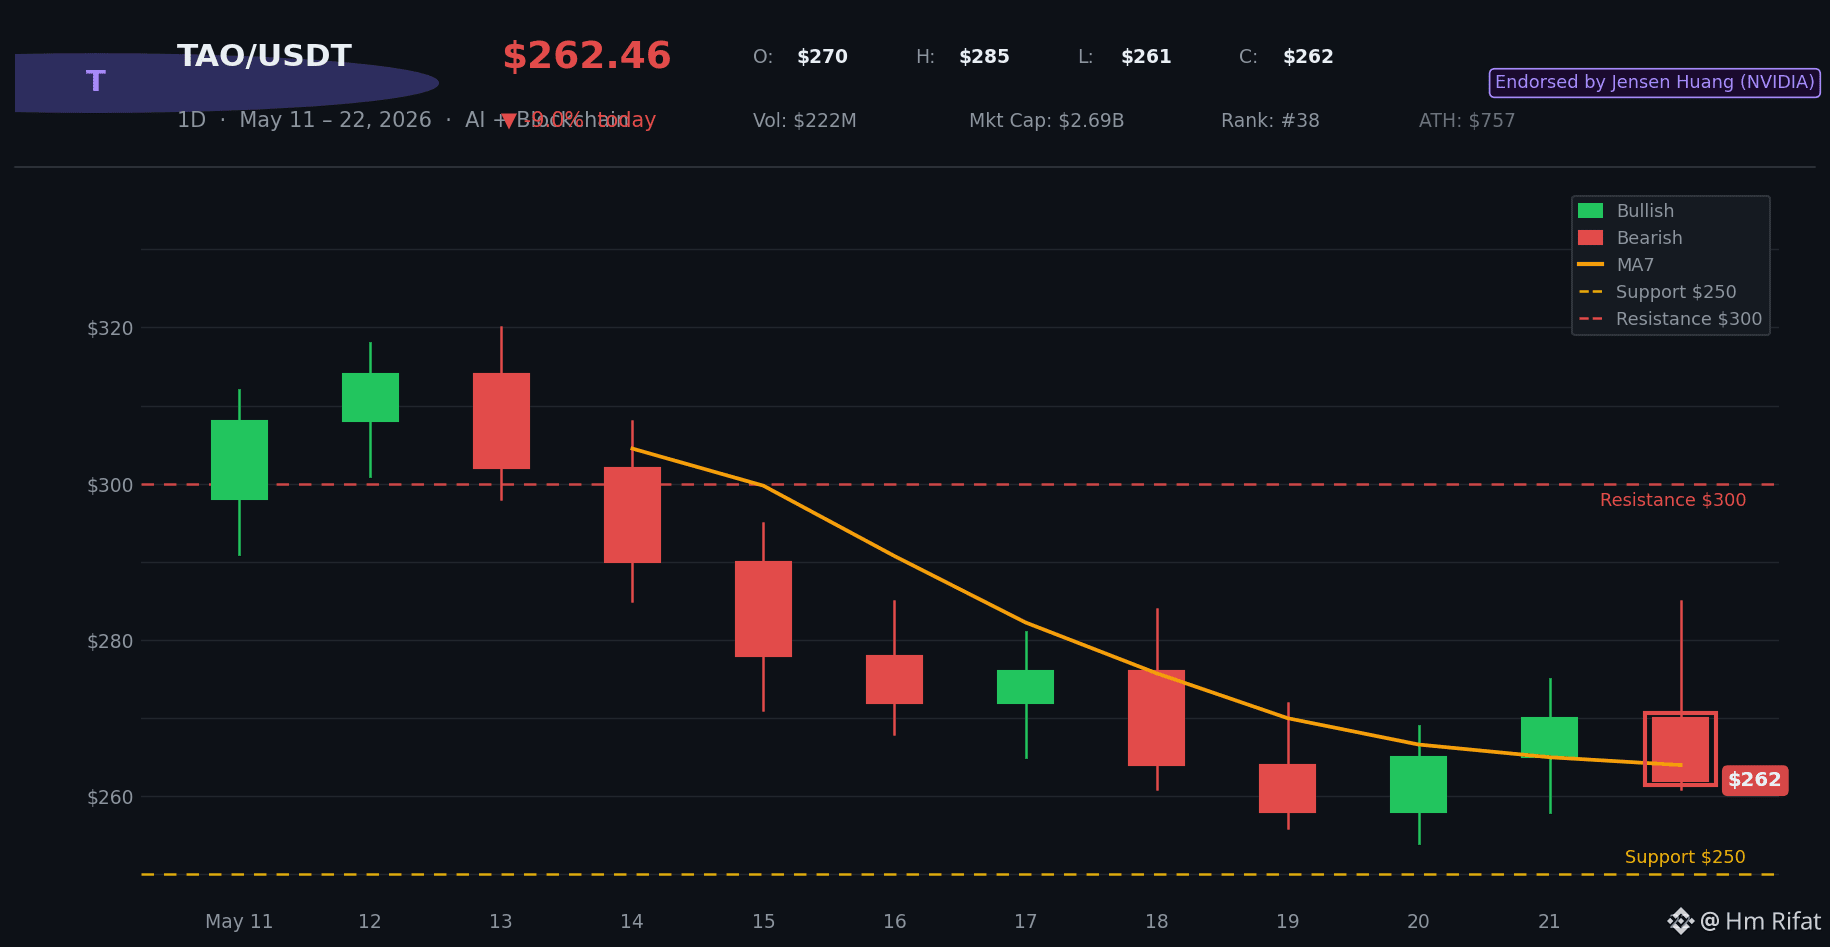Select the red May 16 candle body
The image size is (1830, 947).
894,679
